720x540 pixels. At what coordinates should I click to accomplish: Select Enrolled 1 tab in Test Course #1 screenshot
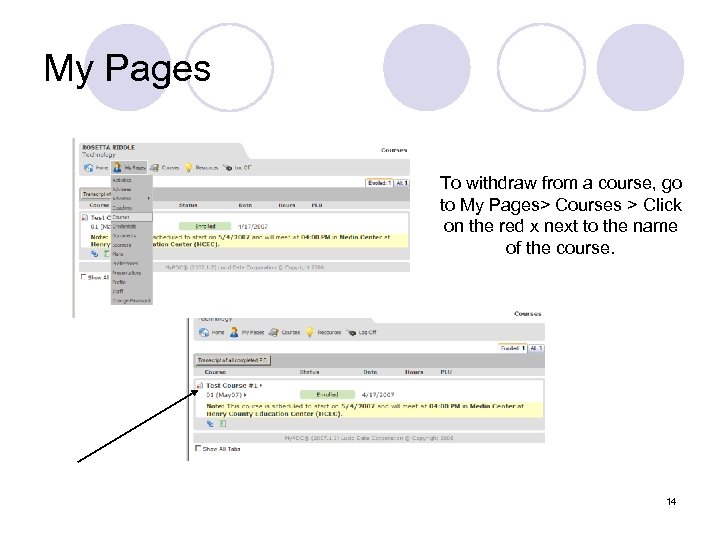coord(512,348)
